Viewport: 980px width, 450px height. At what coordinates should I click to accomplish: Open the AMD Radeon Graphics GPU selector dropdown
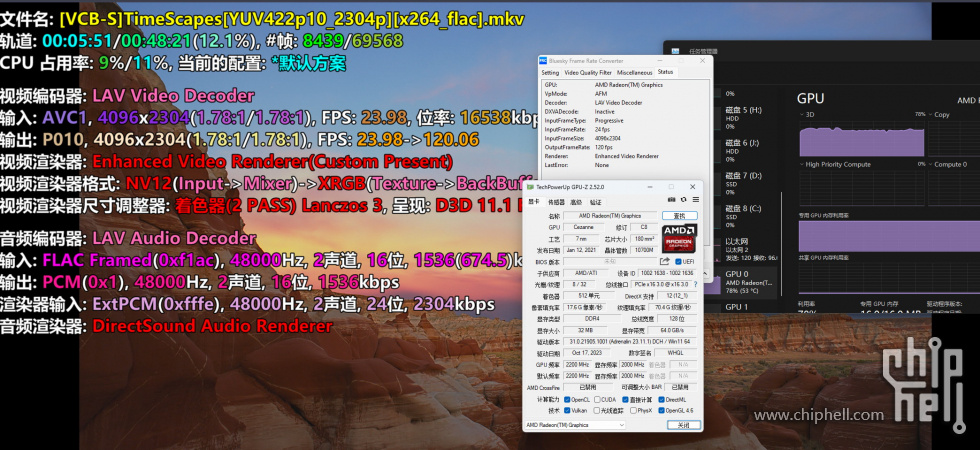[x=574, y=425]
